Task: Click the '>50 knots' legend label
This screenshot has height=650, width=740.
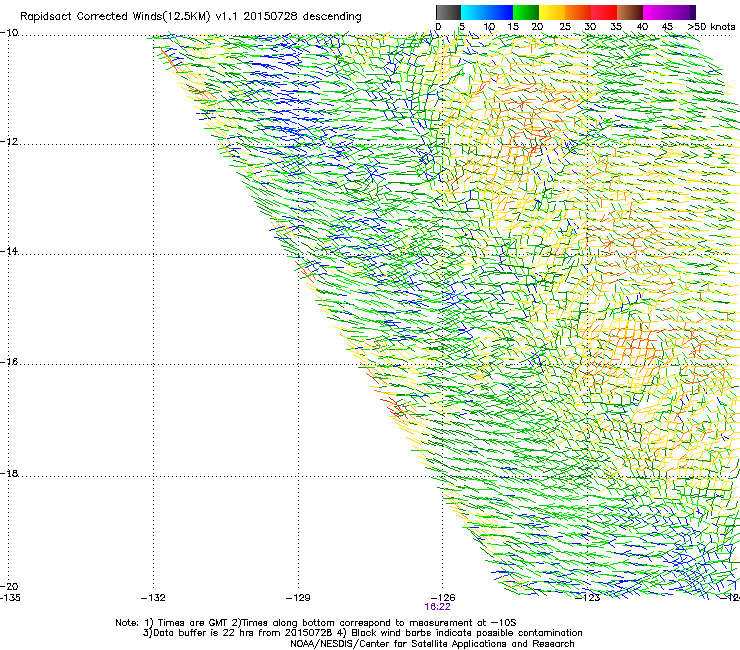Action: pos(711,27)
